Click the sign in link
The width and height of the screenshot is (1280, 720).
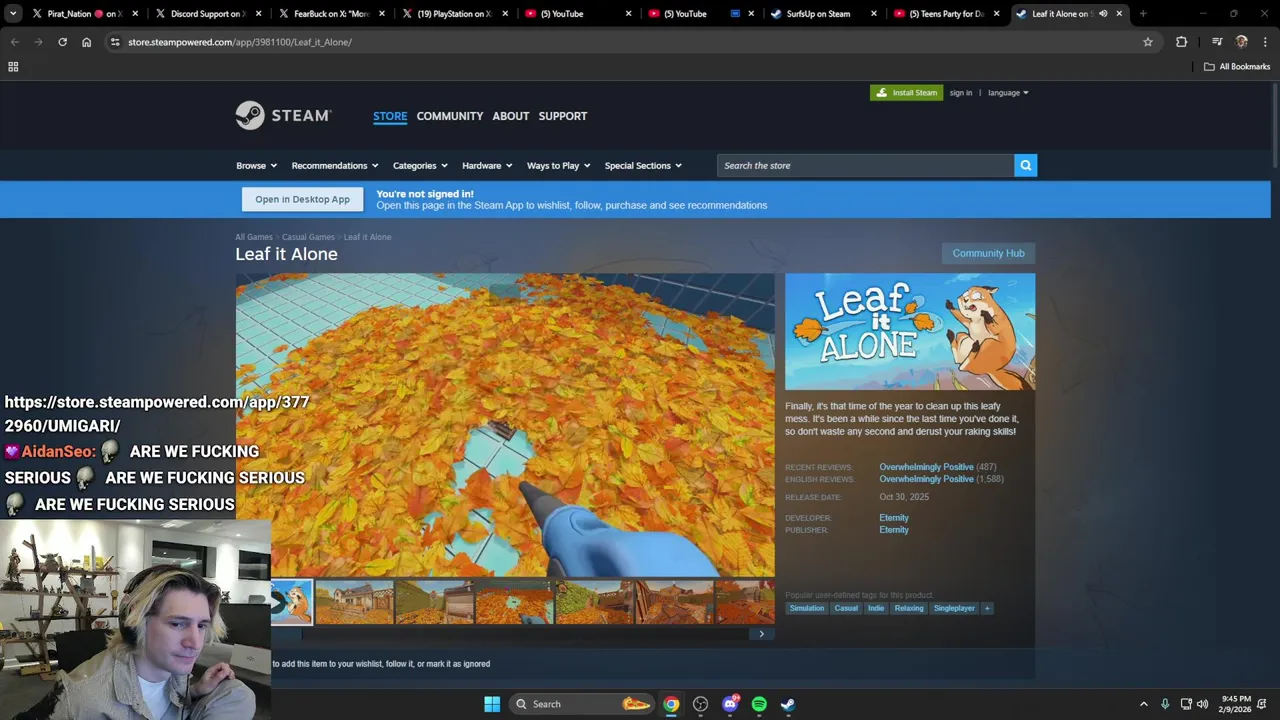961,93
